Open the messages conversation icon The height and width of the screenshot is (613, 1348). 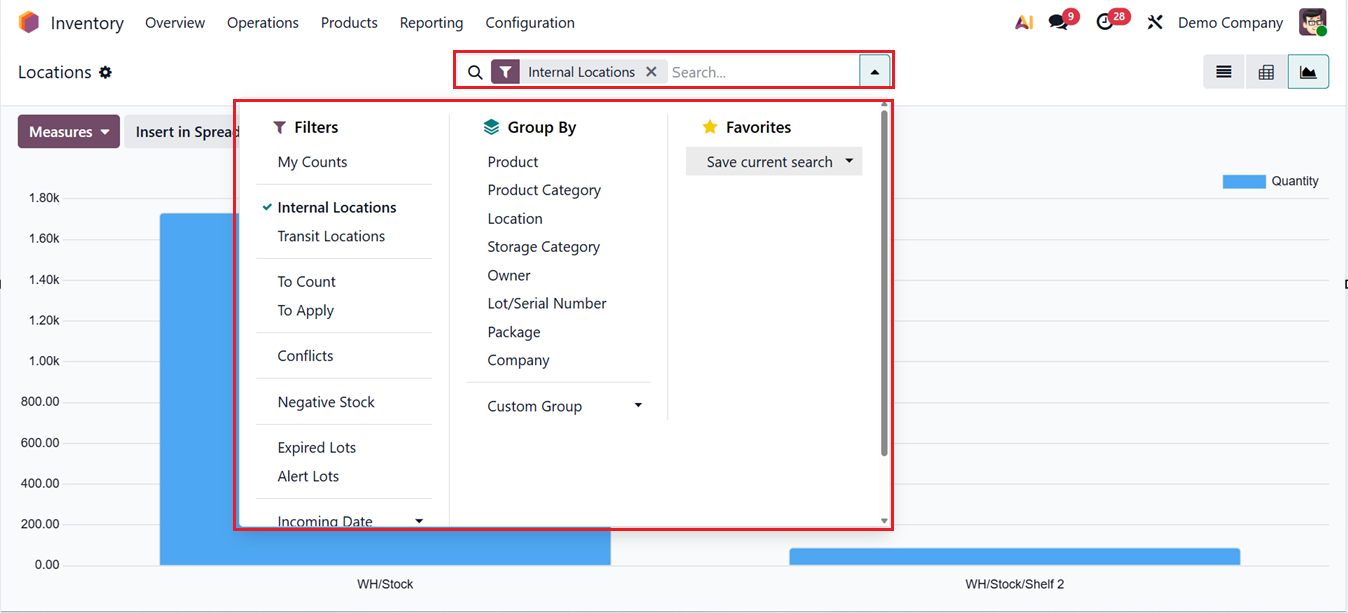[1057, 21]
